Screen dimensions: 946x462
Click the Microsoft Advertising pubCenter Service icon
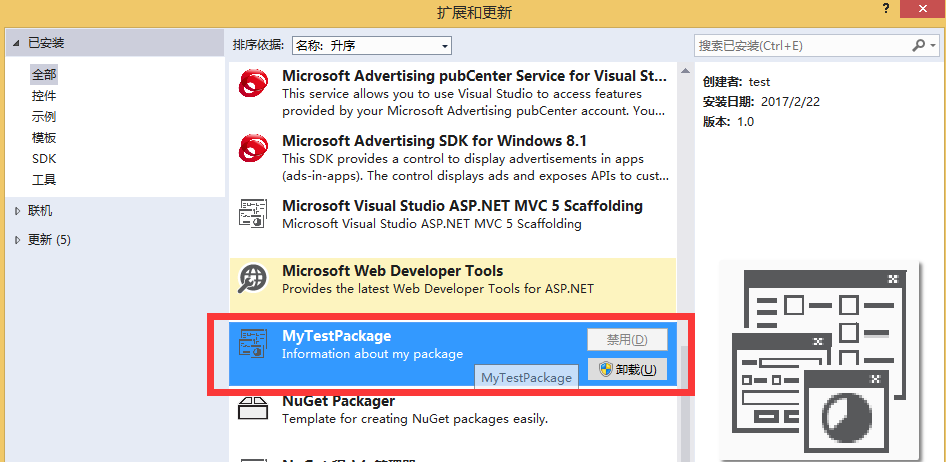click(253, 83)
